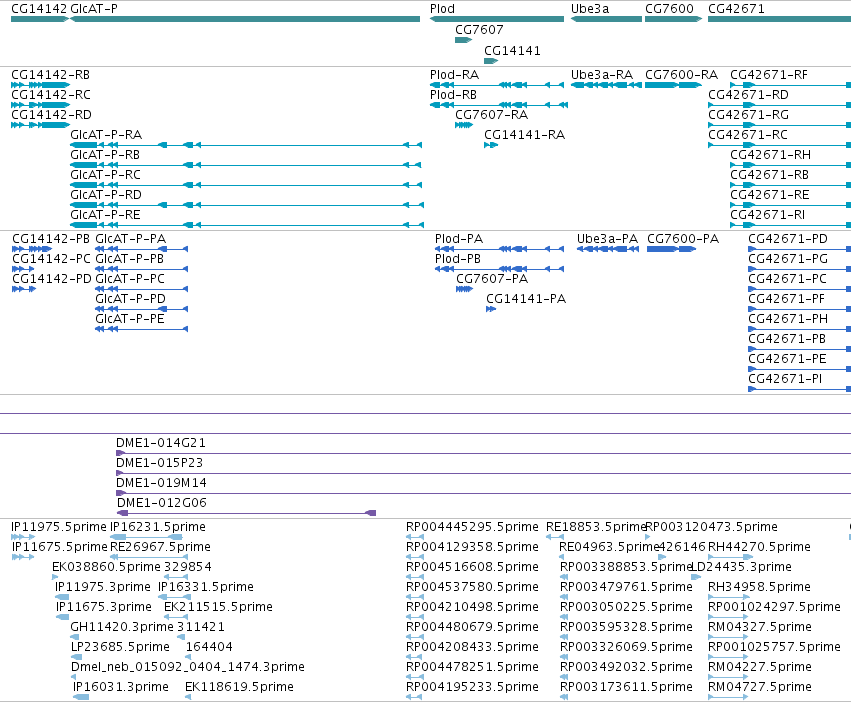Click the DME1-019M14 clone label
851x702 pixels.
pos(161,483)
